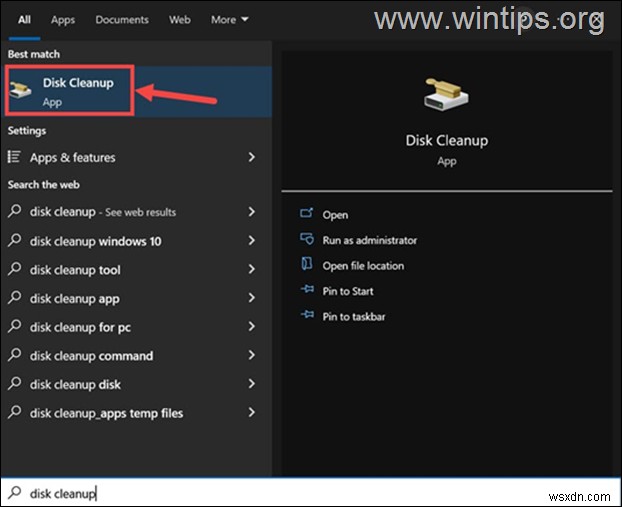Expand chevron for 'disk cleanup disk'

click(251, 383)
